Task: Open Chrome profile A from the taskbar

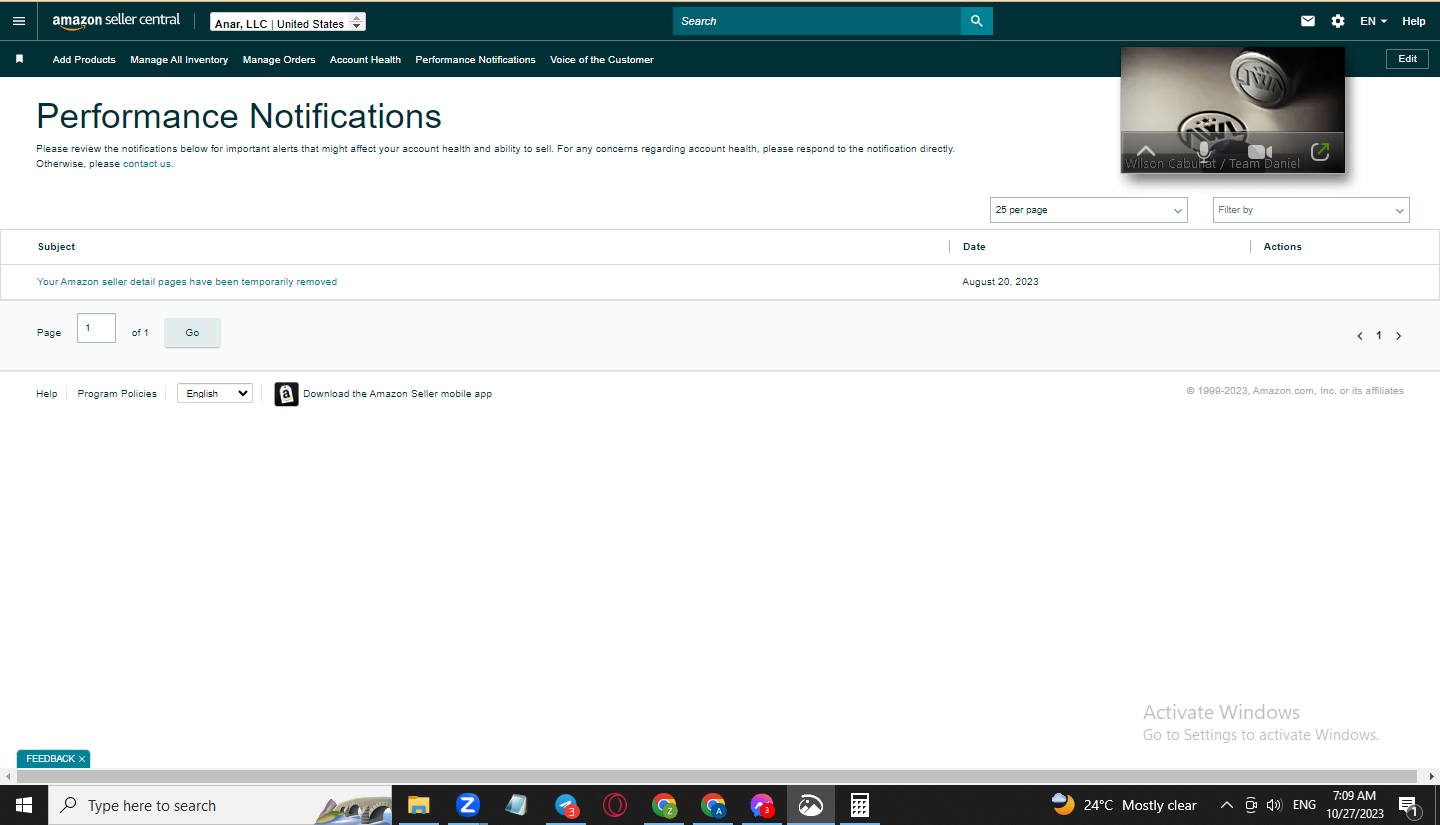Action: [x=713, y=805]
